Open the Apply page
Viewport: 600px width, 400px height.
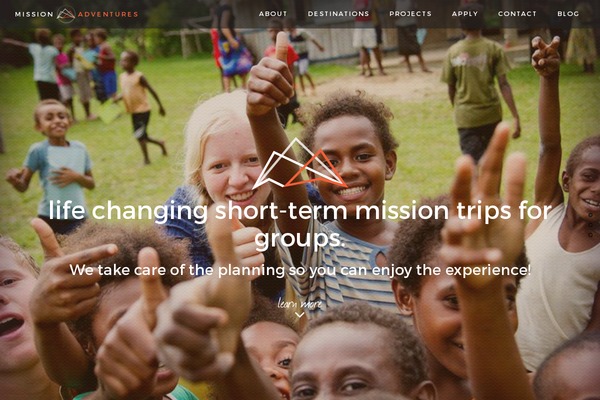pyautogui.click(x=465, y=14)
